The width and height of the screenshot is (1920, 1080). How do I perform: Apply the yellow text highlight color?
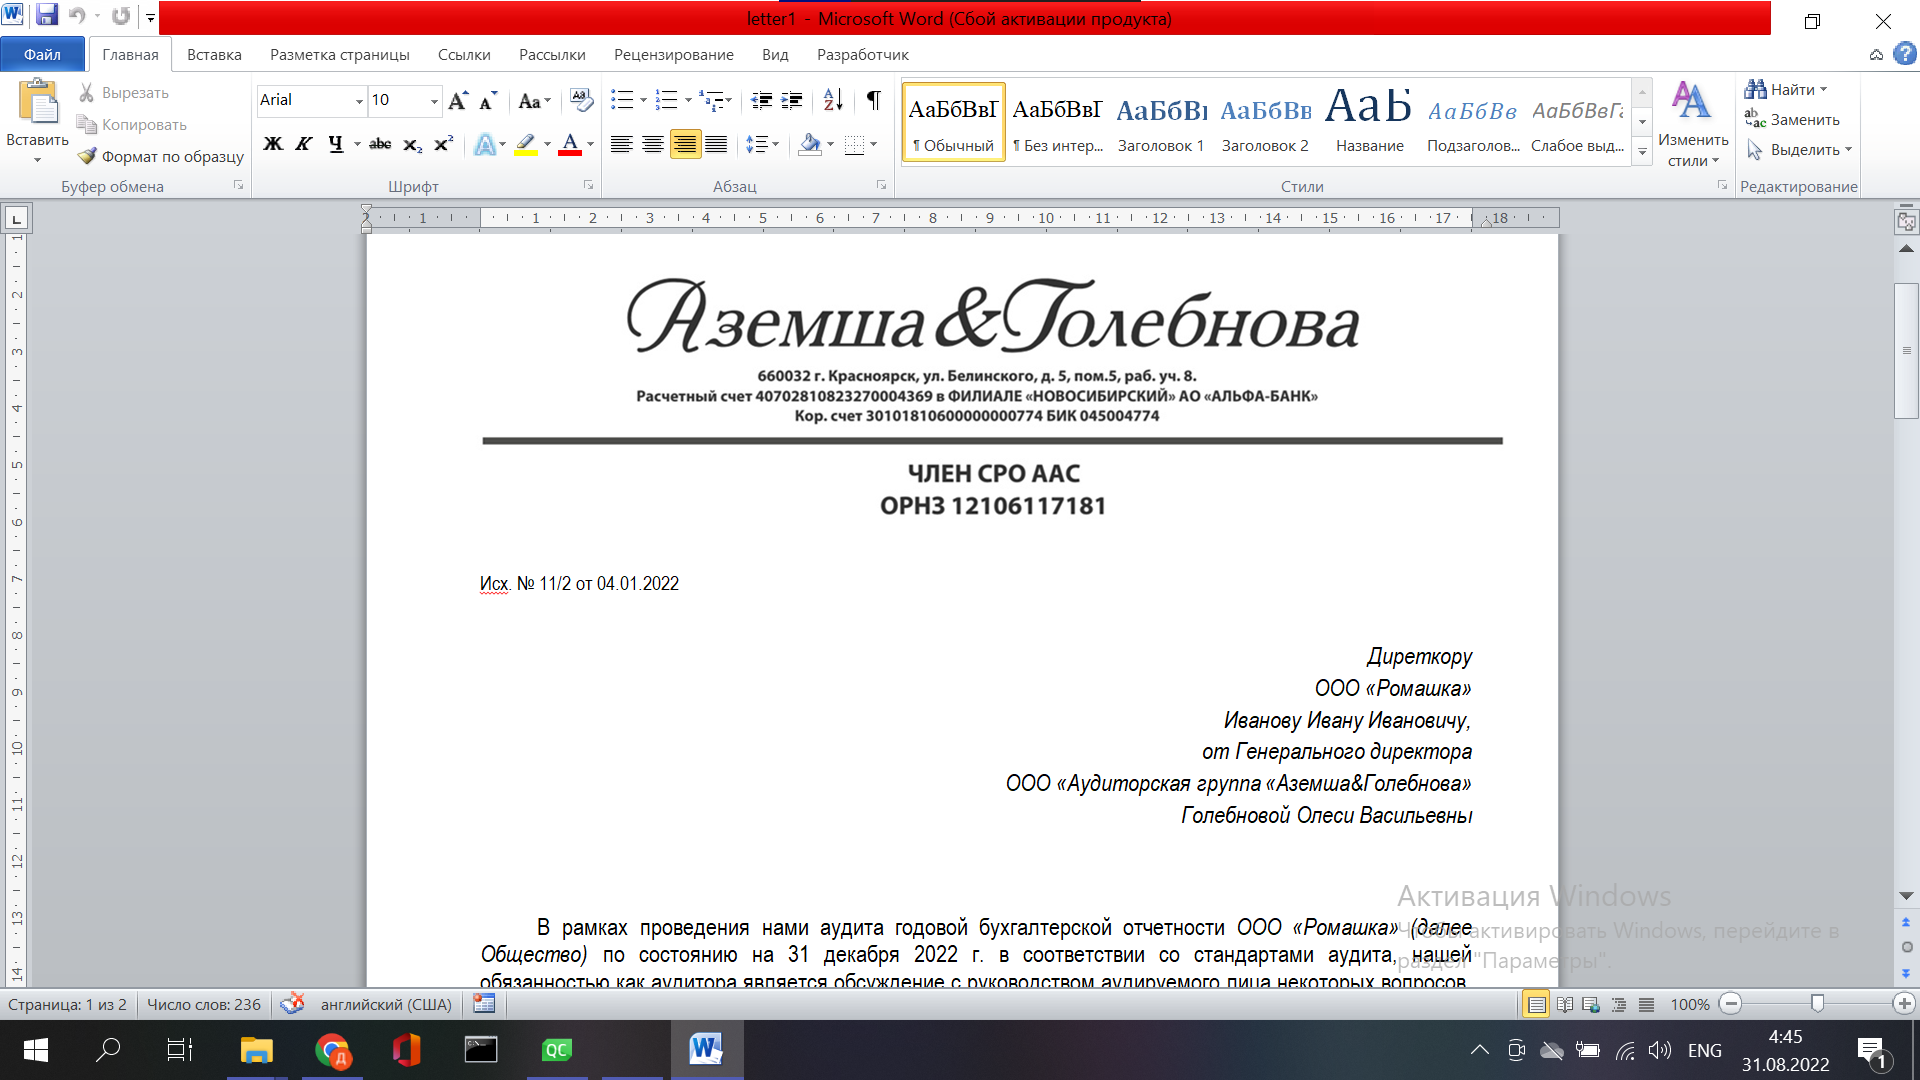[x=525, y=145]
